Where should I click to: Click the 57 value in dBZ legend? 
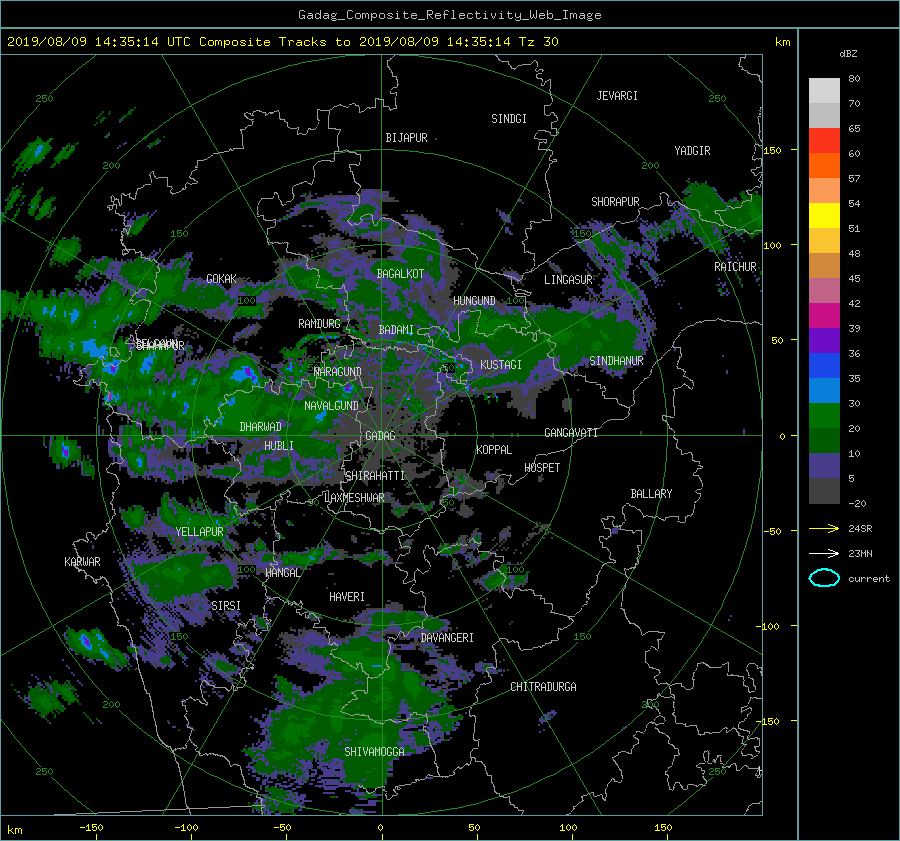(x=854, y=179)
